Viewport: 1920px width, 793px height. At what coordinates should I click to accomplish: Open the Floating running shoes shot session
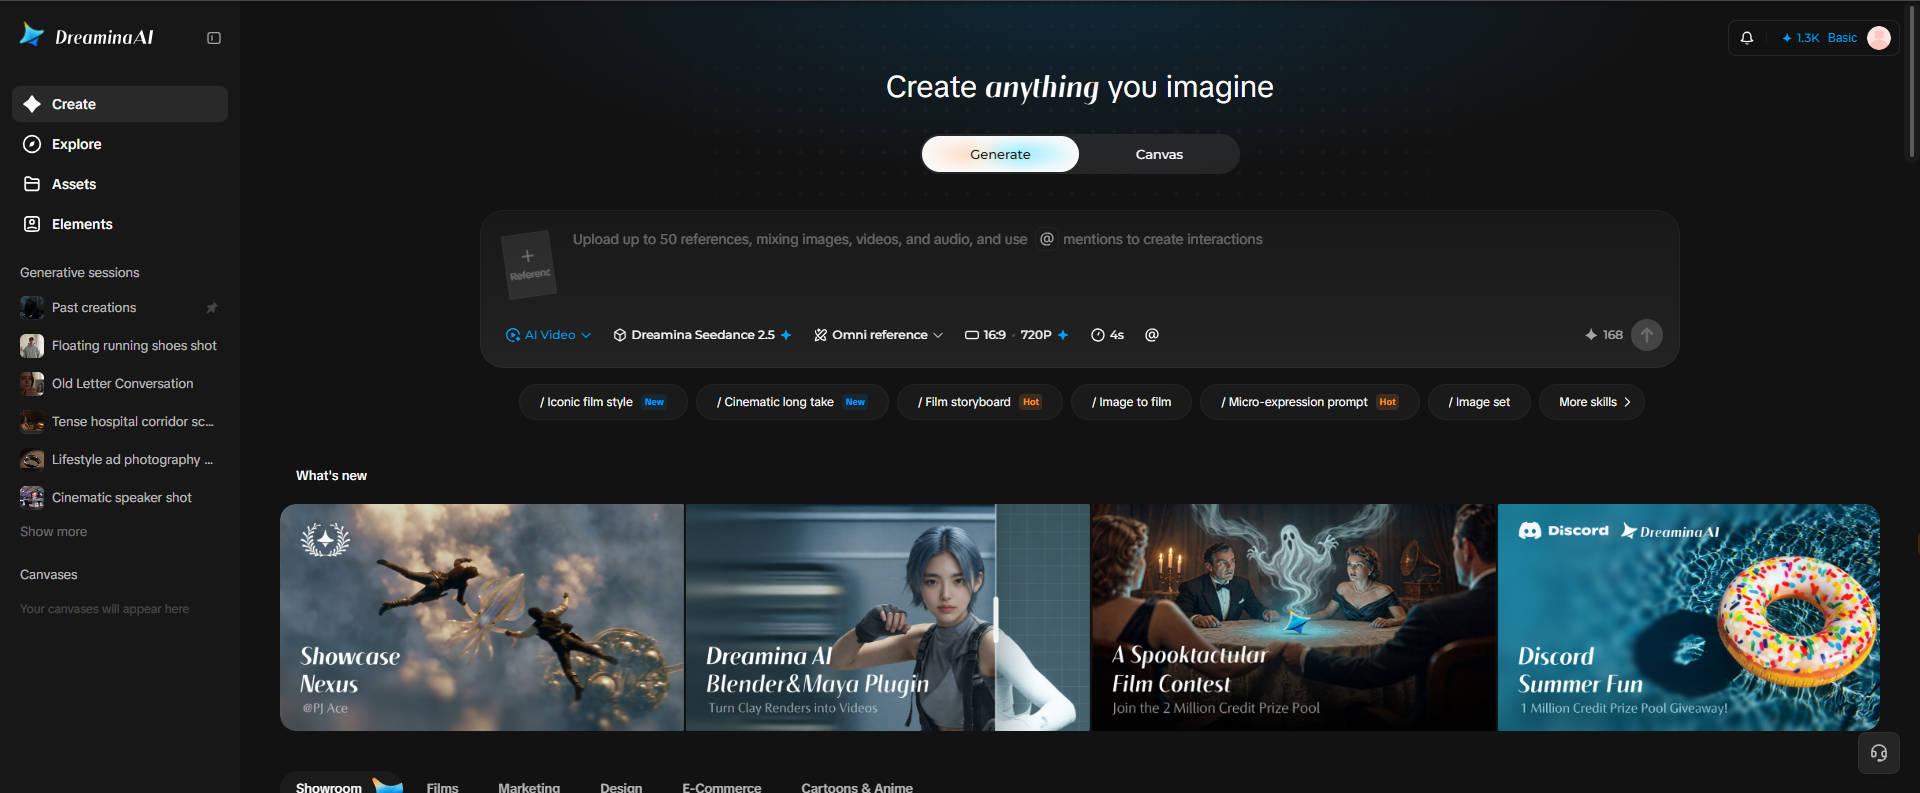120,346
